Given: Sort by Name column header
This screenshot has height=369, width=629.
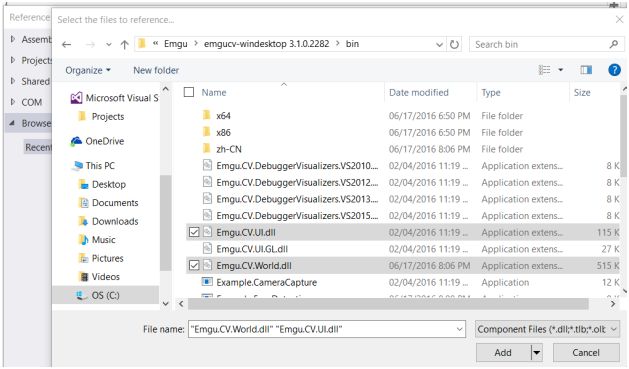Looking at the screenshot, I should coord(214,93).
